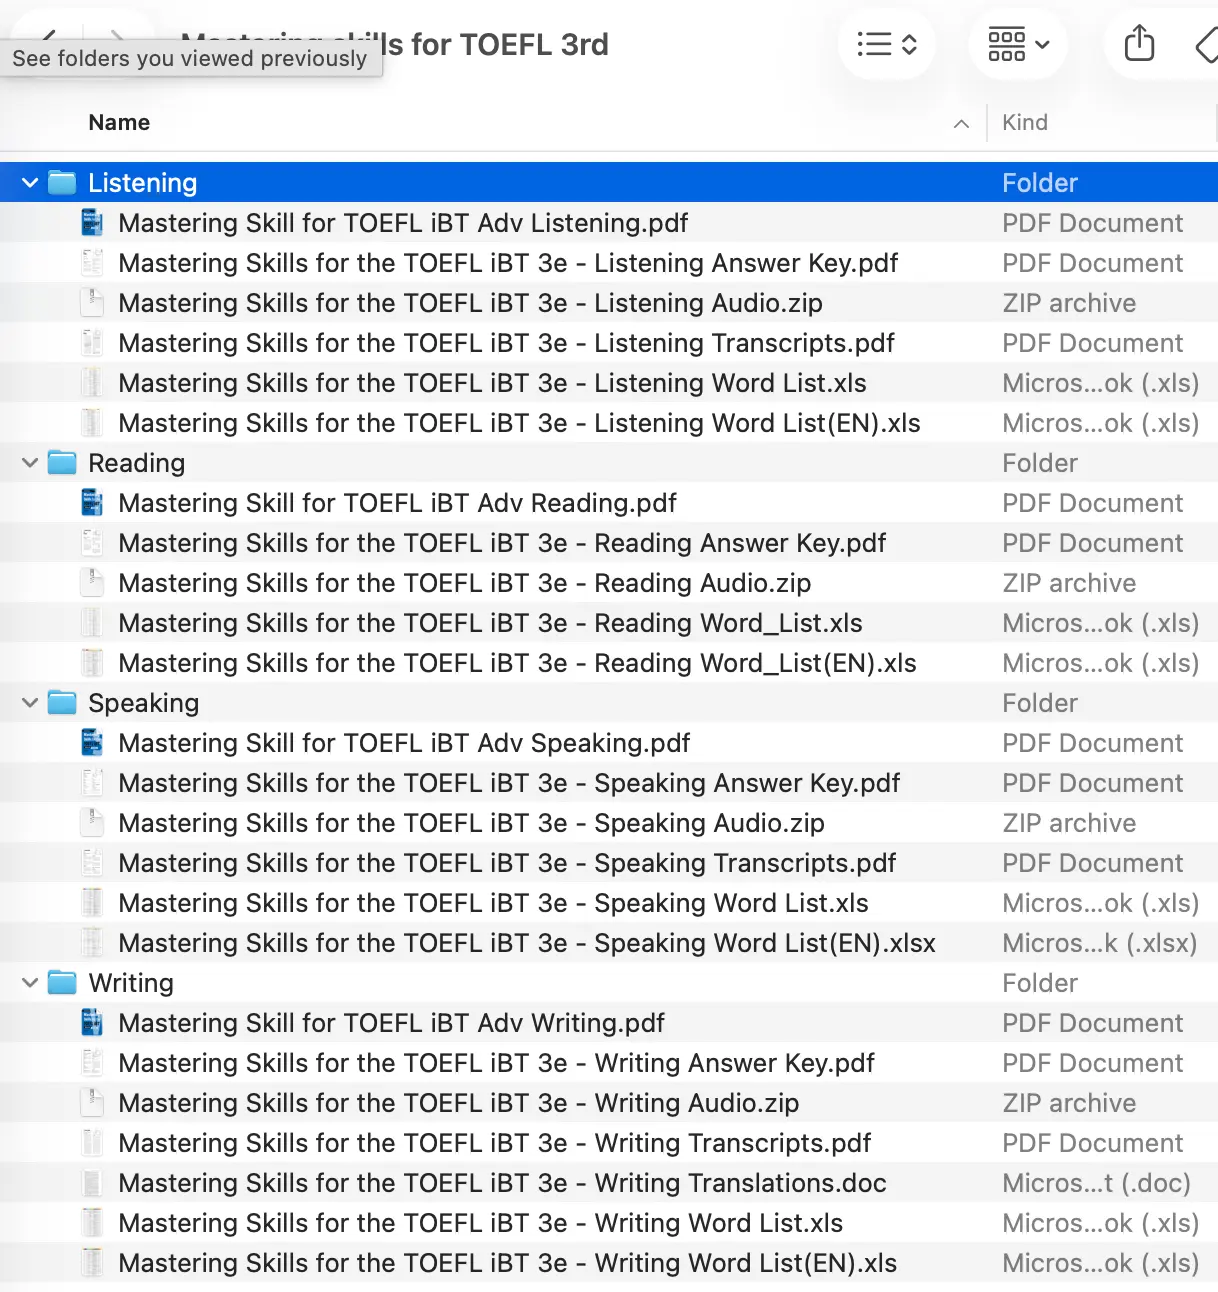The image size is (1218, 1292).
Task: Toggle sort order caret in Name column
Action: click(961, 124)
